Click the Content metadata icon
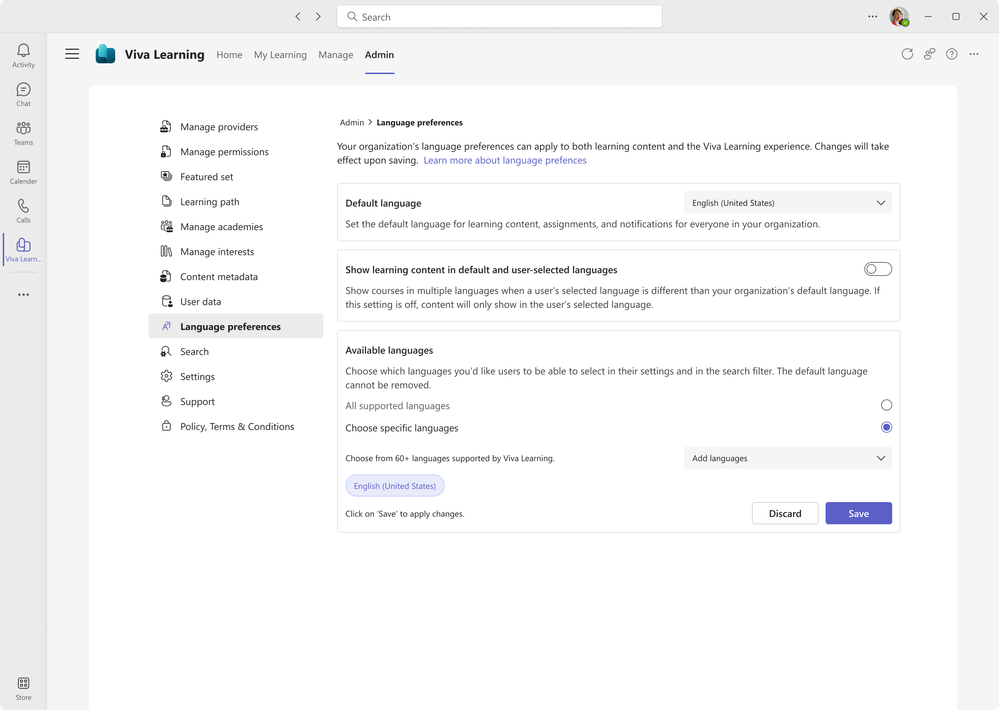This screenshot has width=999, height=710. [x=166, y=276]
